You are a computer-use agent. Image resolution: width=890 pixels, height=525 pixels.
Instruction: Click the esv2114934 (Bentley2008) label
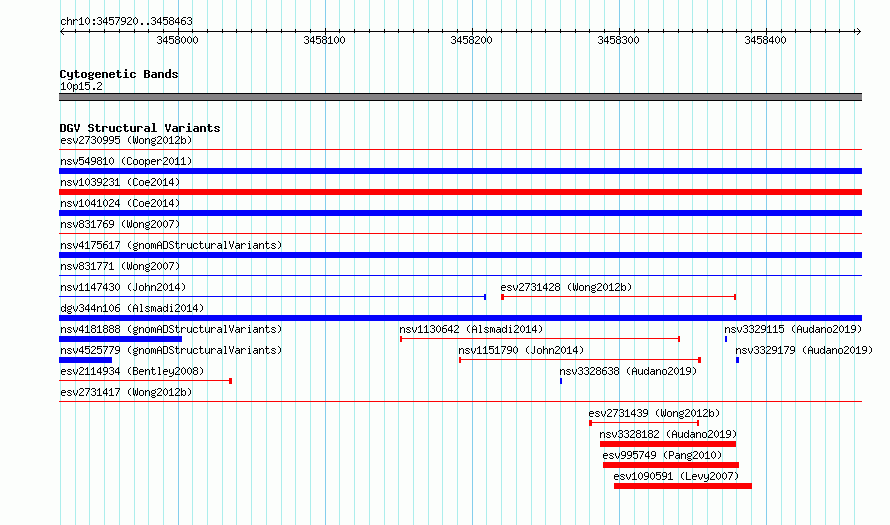click(132, 371)
